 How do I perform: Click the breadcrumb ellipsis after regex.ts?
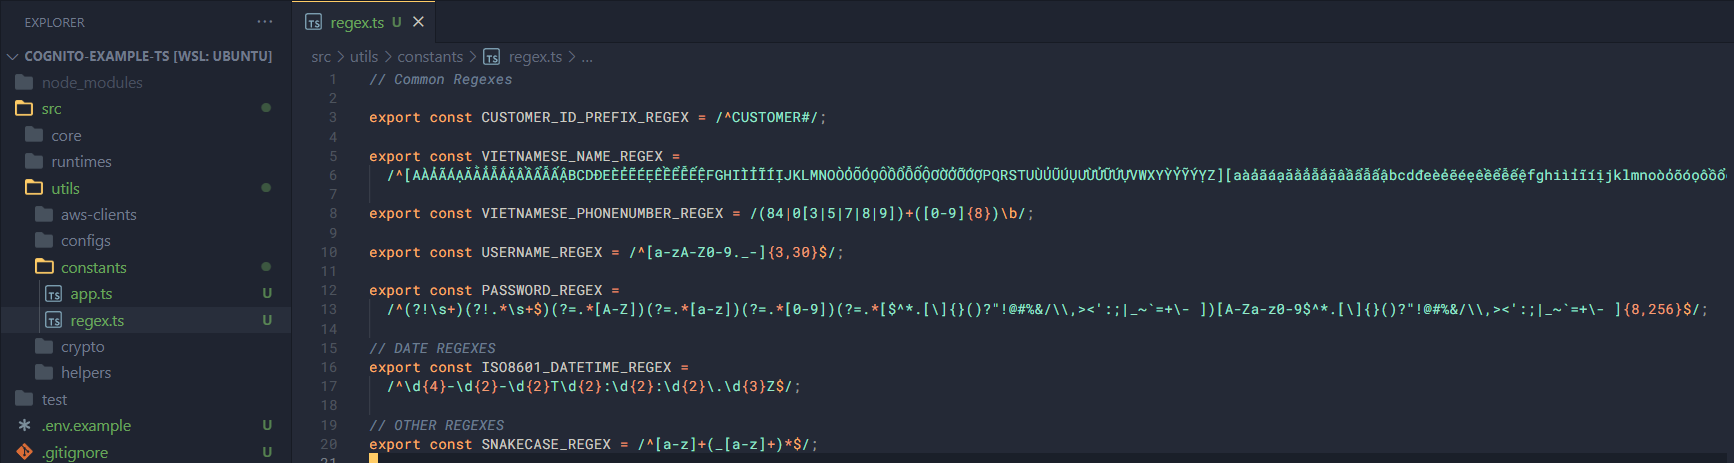click(587, 57)
